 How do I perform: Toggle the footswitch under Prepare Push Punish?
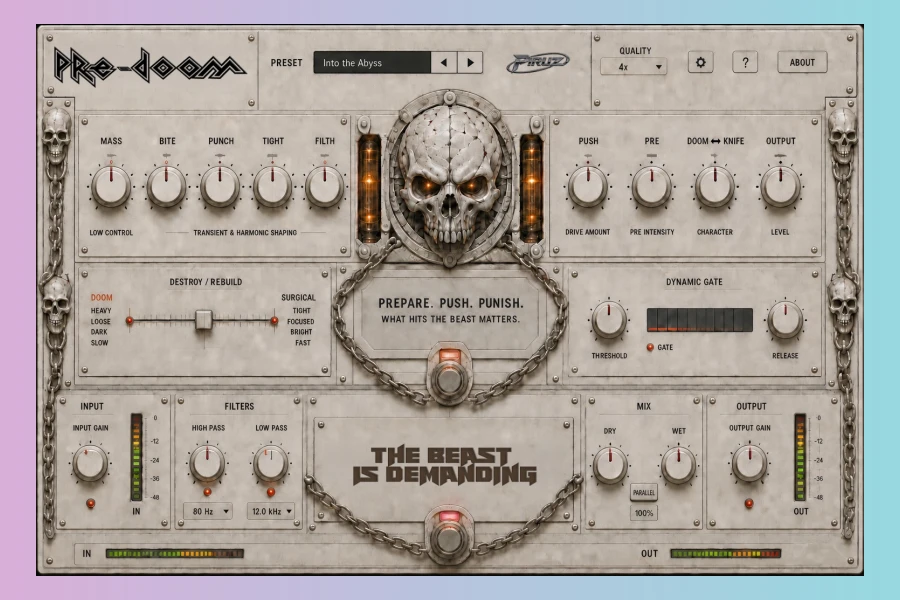coord(449,379)
